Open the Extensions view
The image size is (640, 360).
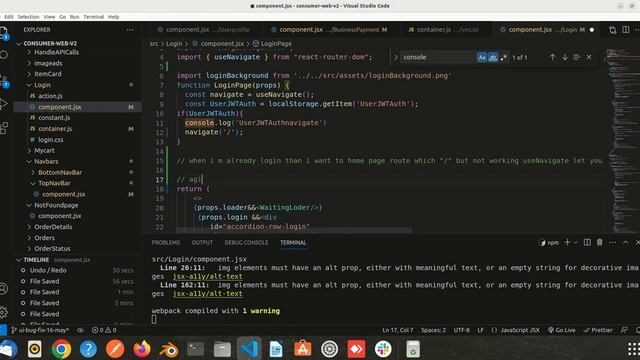pos(4,128)
